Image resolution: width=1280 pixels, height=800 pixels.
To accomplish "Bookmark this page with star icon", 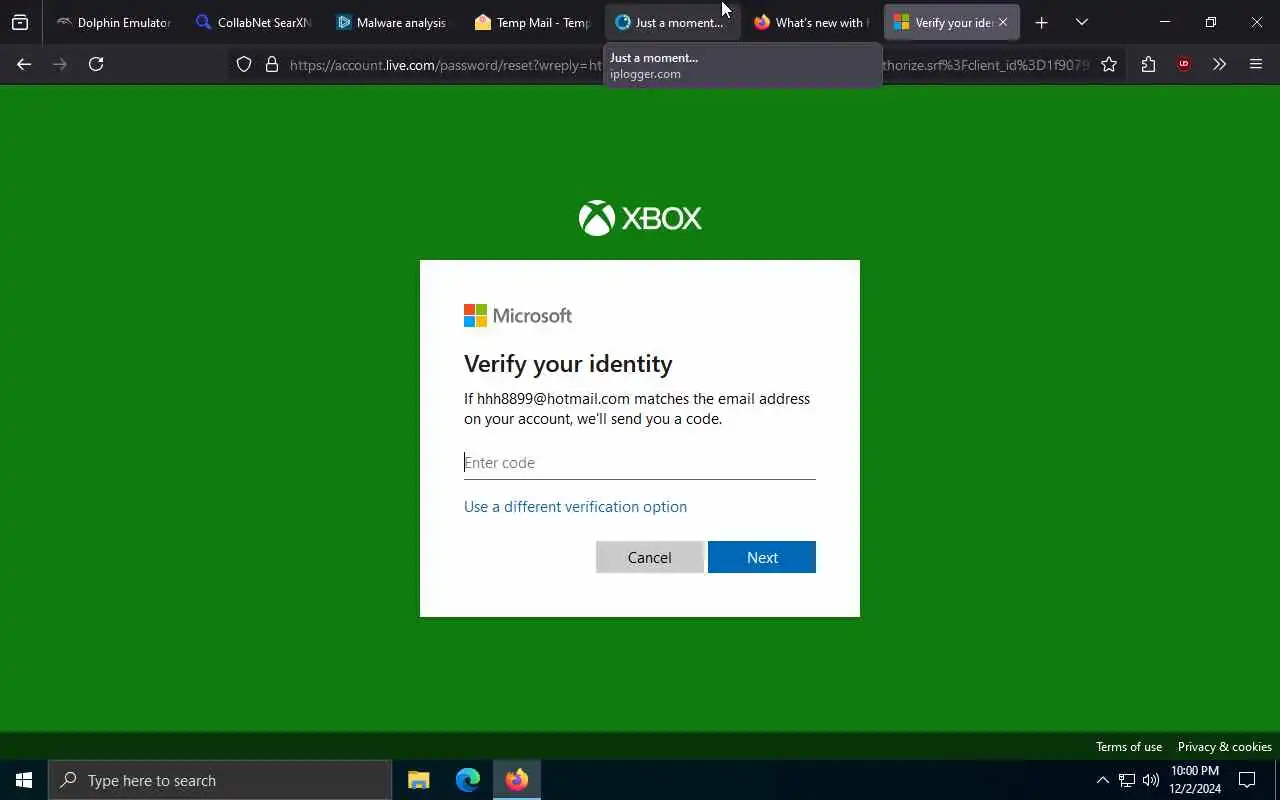I will click(1109, 64).
